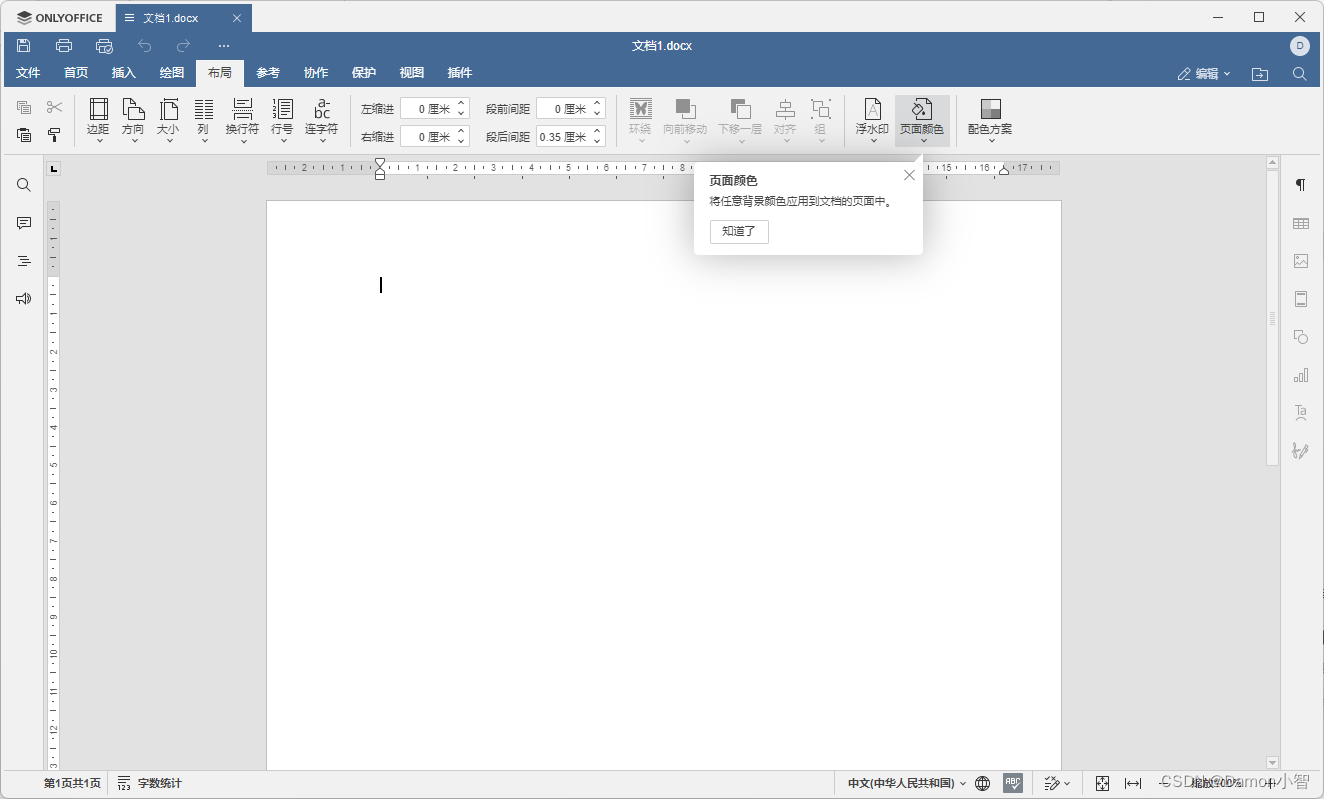Viewport: 1324px width, 799px height.
Task: Open text art settings in right sidebar
Action: click(x=1301, y=412)
